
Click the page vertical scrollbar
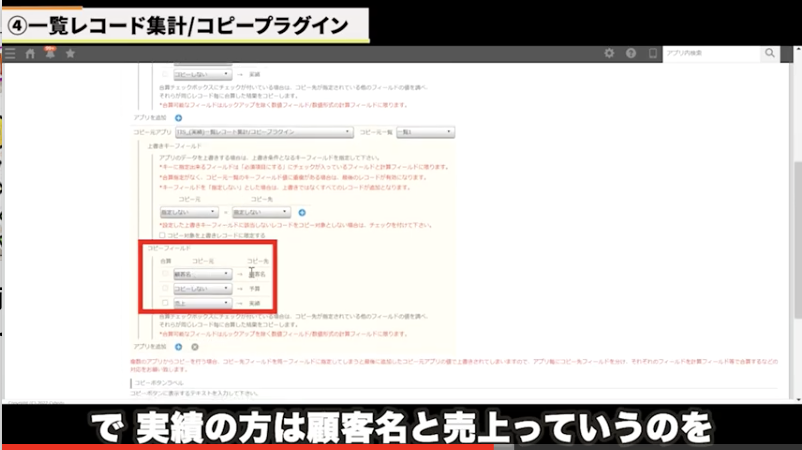click(796, 200)
